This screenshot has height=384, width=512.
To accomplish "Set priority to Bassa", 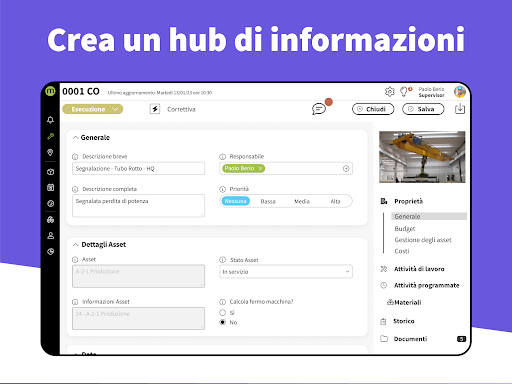I will tap(268, 201).
